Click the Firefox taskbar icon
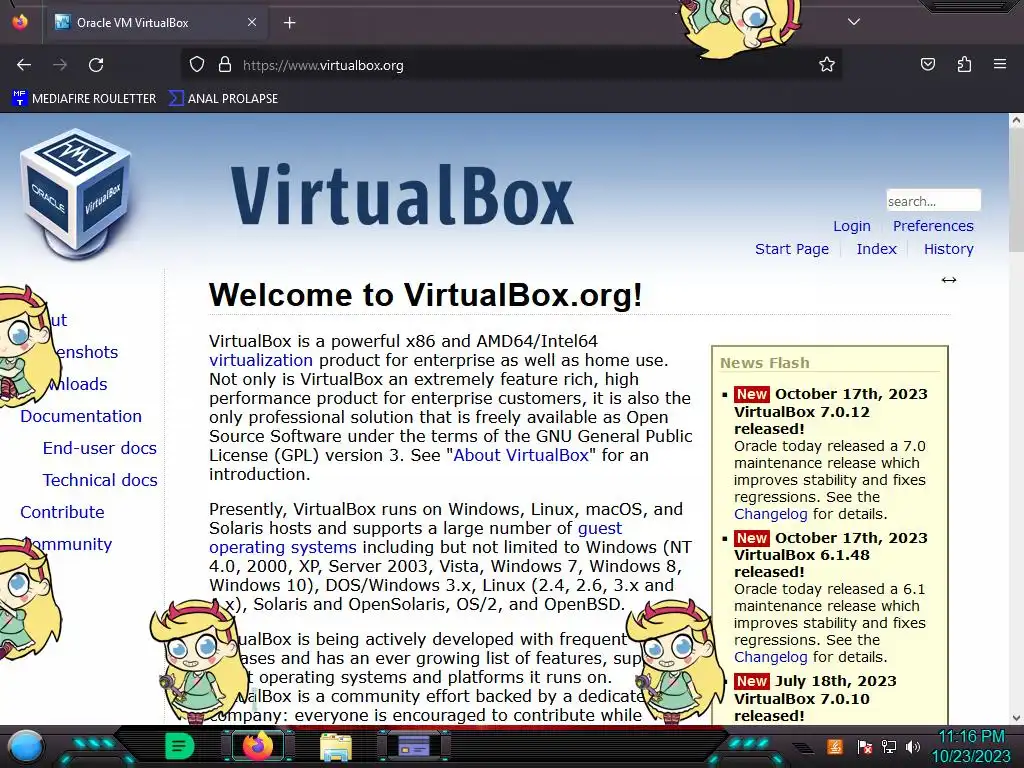 pos(257,746)
